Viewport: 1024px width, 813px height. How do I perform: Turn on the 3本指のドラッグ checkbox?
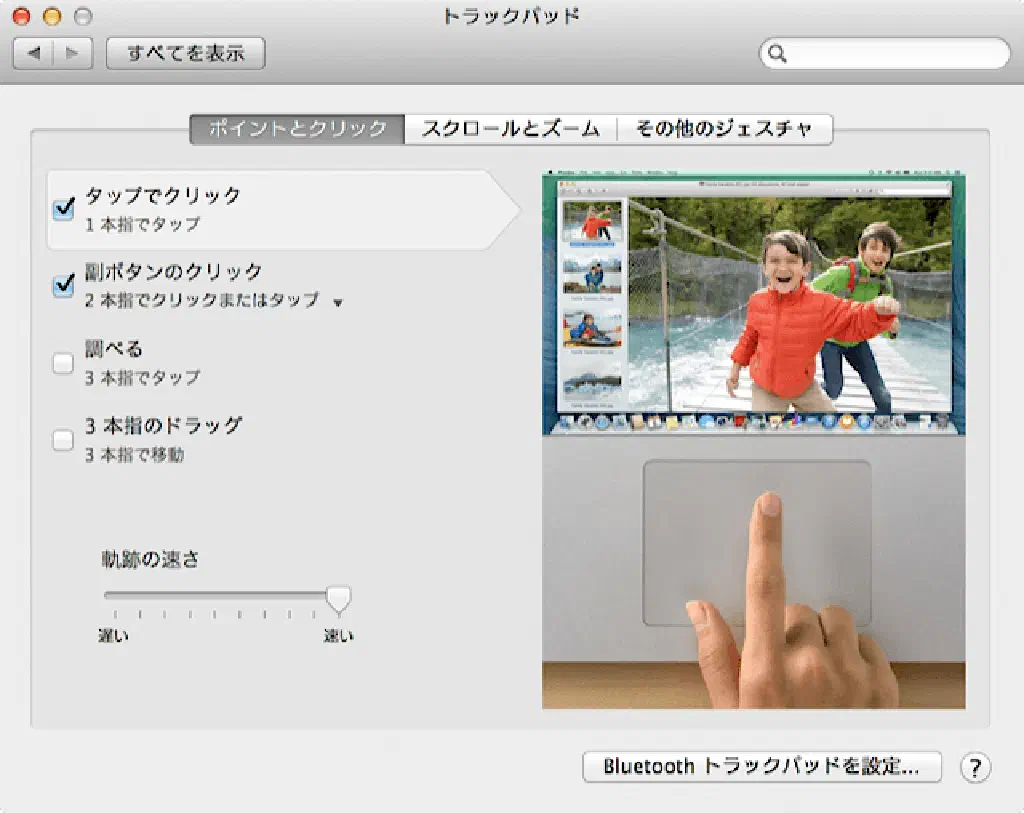click(x=64, y=440)
